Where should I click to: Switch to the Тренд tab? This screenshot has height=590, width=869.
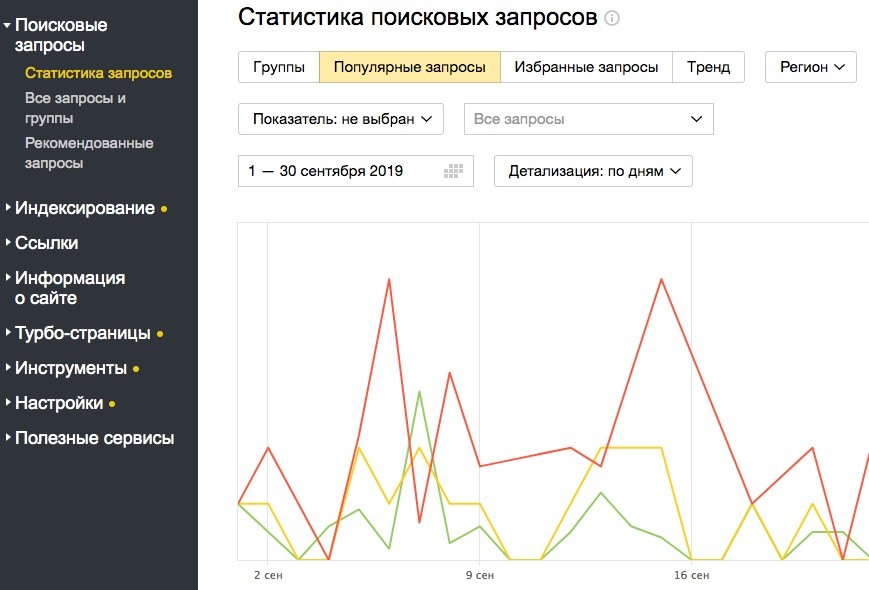pyautogui.click(x=709, y=67)
